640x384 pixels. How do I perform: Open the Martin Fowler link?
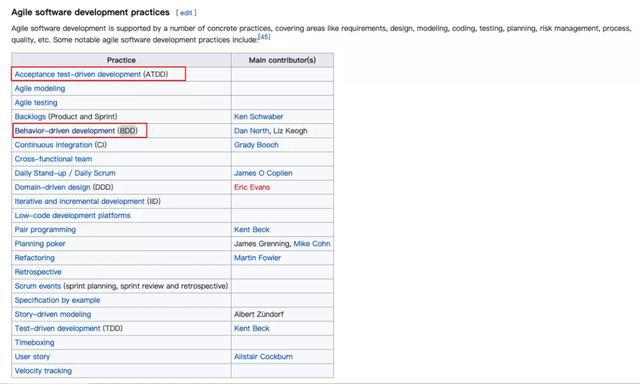pyautogui.click(x=257, y=258)
